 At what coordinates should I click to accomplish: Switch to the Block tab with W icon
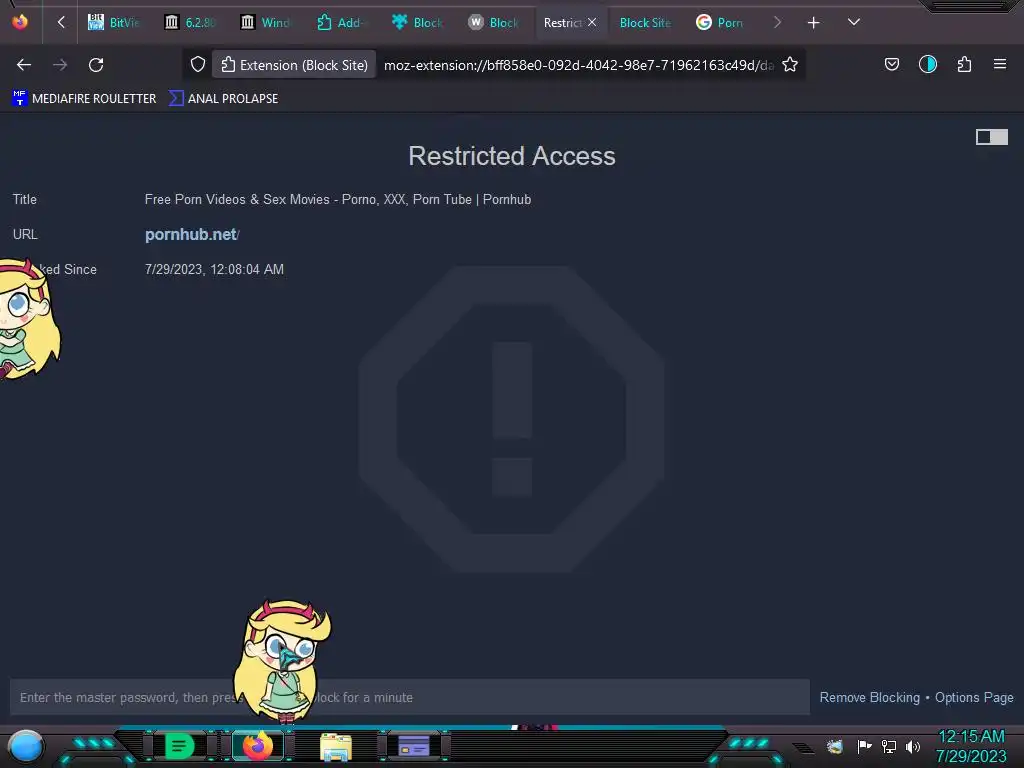point(493,23)
